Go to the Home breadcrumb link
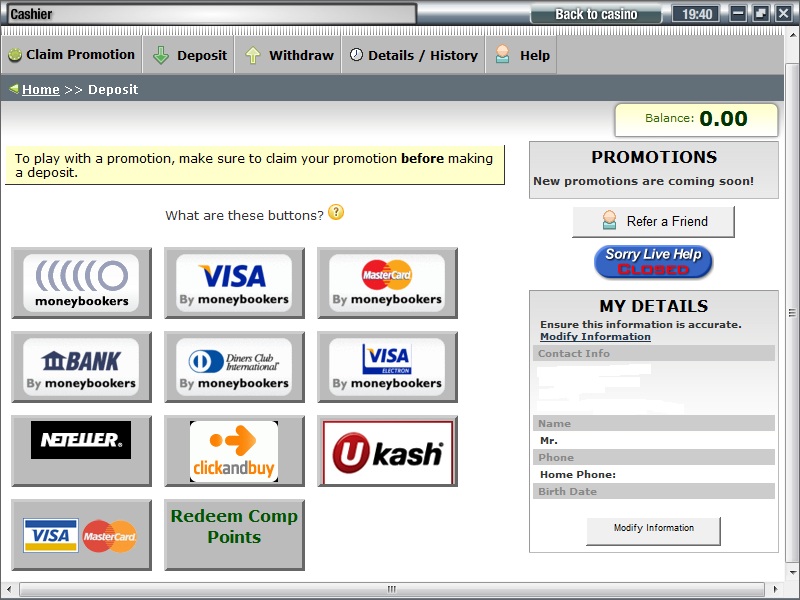This screenshot has height=600, width=800. point(41,89)
